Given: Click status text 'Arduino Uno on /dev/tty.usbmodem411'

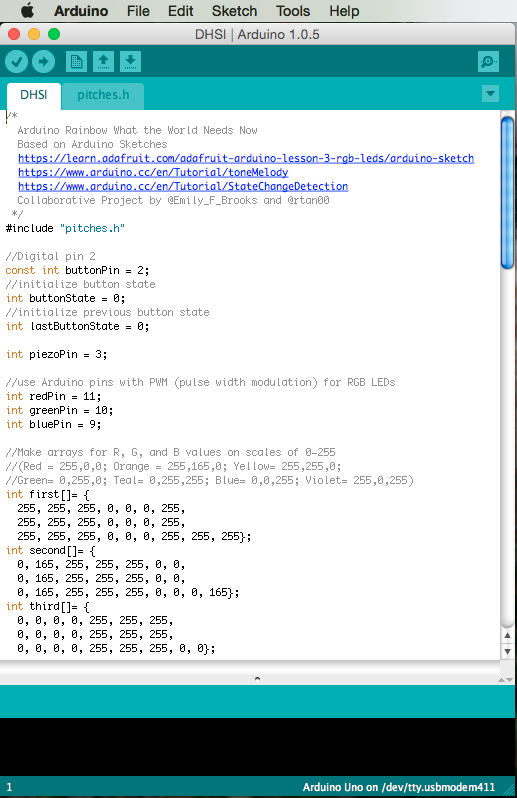Looking at the screenshot, I should tap(398, 787).
